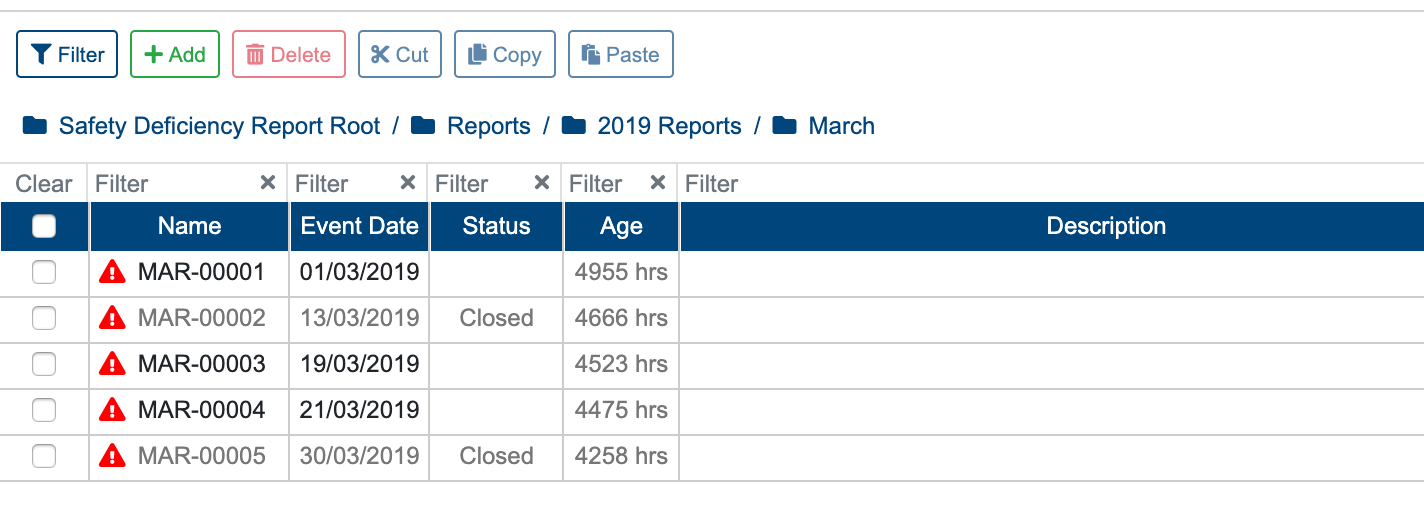Image resolution: width=1424 pixels, height=518 pixels.
Task: Open report MAR-00003
Action: click(202, 364)
